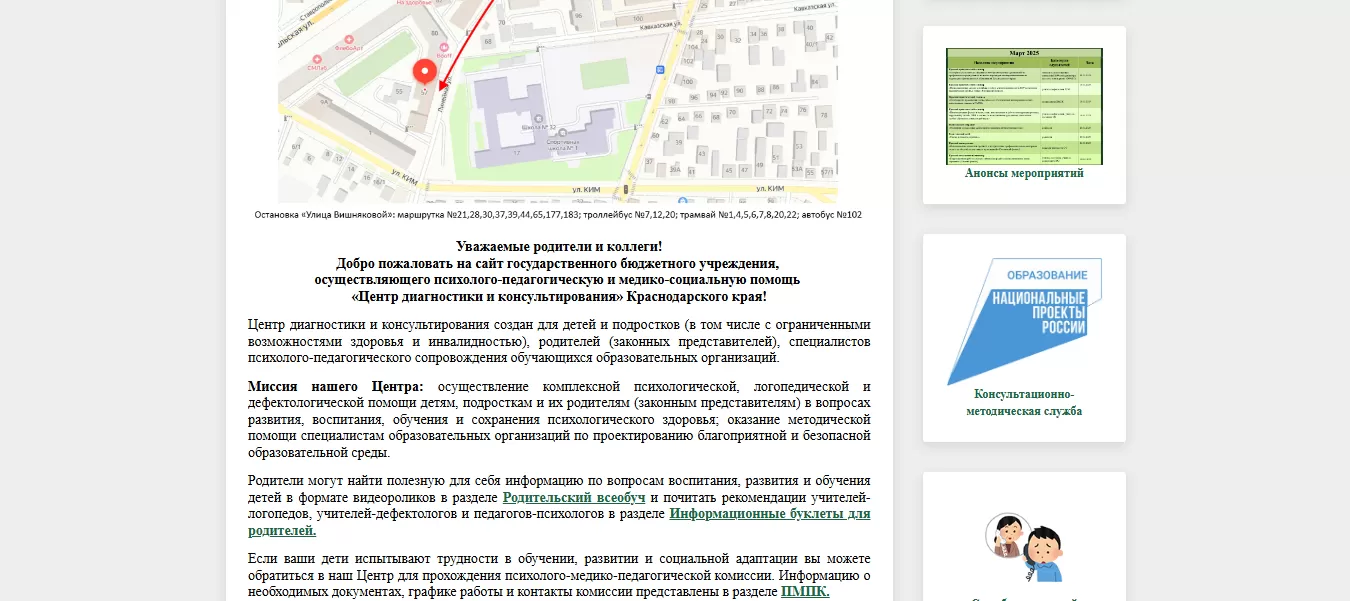Click the red location pin on the map
Image resolution: width=1350 pixels, height=601 pixels.
click(424, 71)
